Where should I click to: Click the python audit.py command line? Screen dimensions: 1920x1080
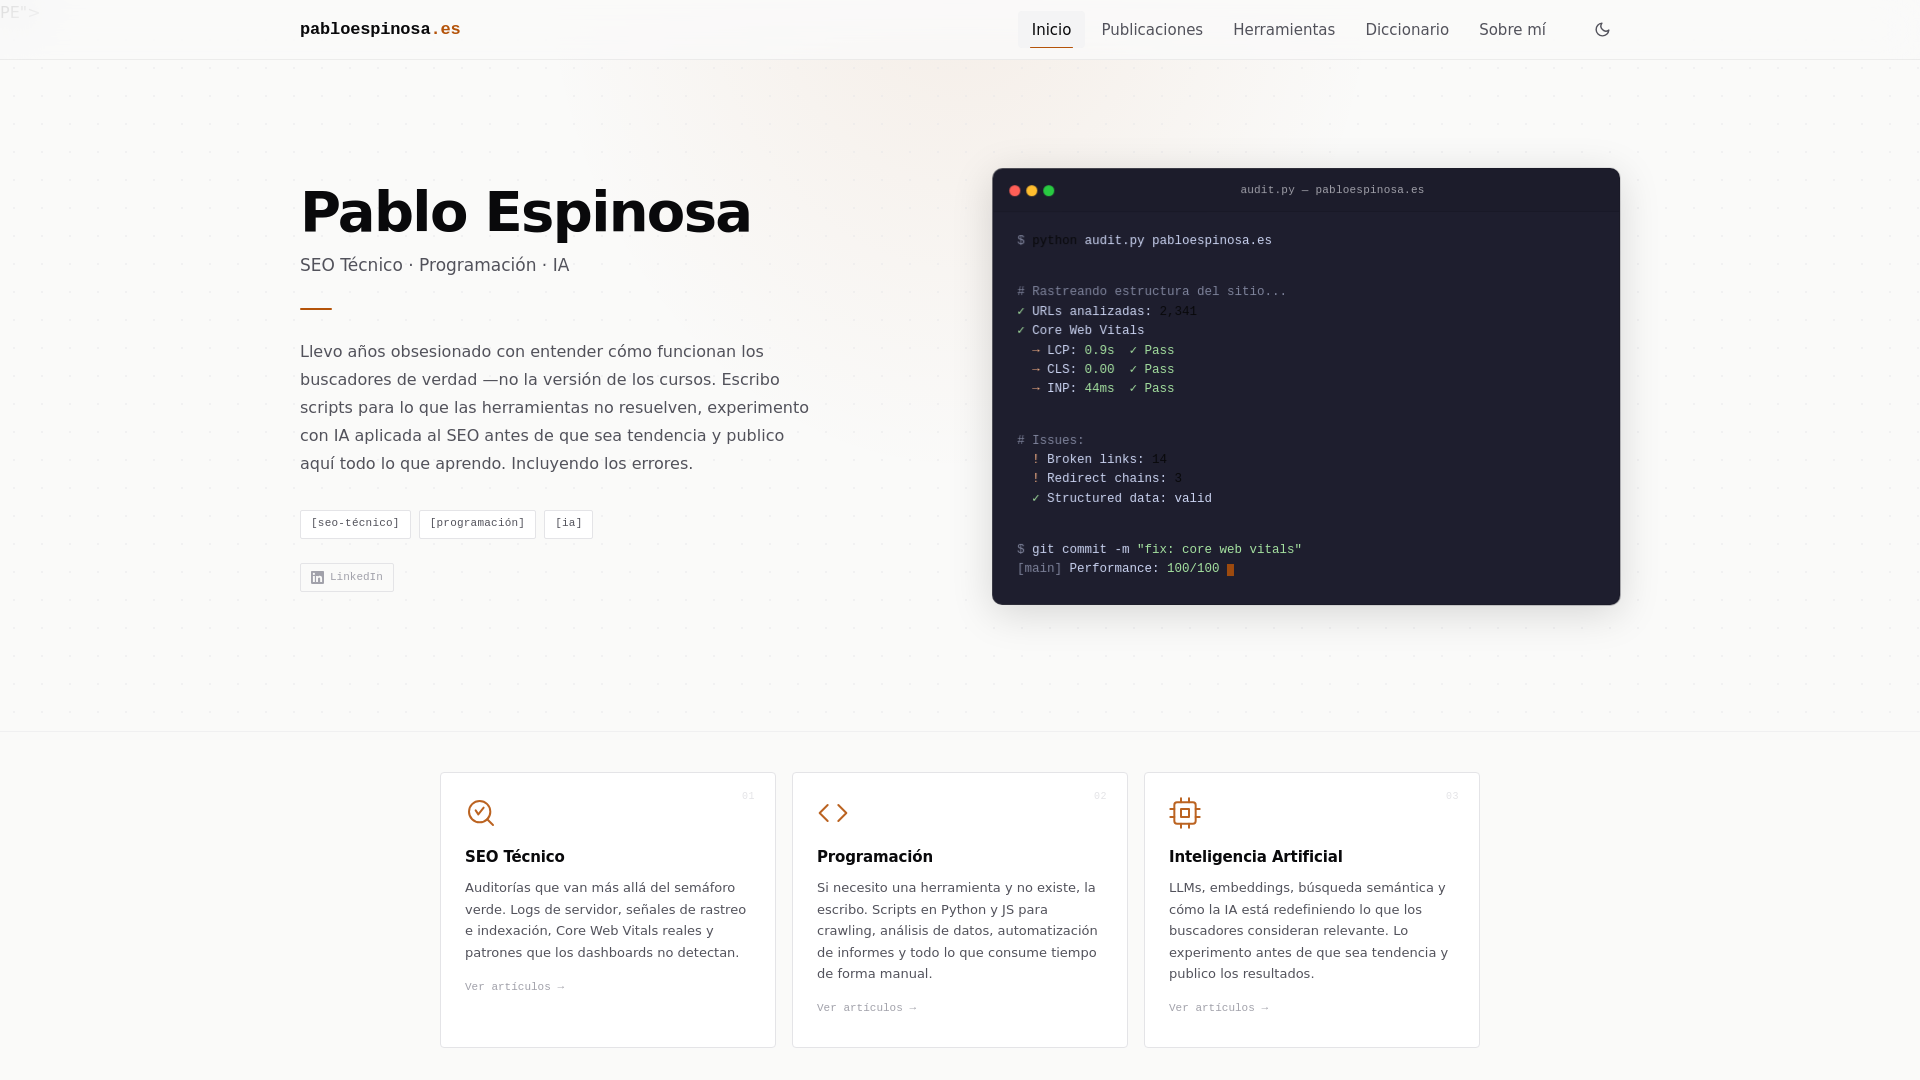[1145, 241]
